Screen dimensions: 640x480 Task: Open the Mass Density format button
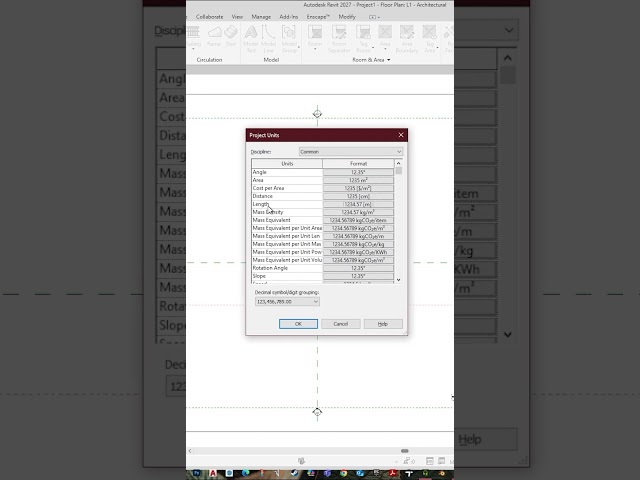pyautogui.click(x=358, y=212)
